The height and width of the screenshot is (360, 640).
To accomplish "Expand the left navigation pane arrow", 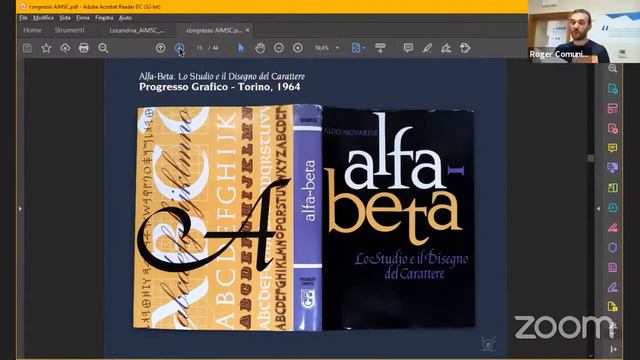I will point(20,209).
